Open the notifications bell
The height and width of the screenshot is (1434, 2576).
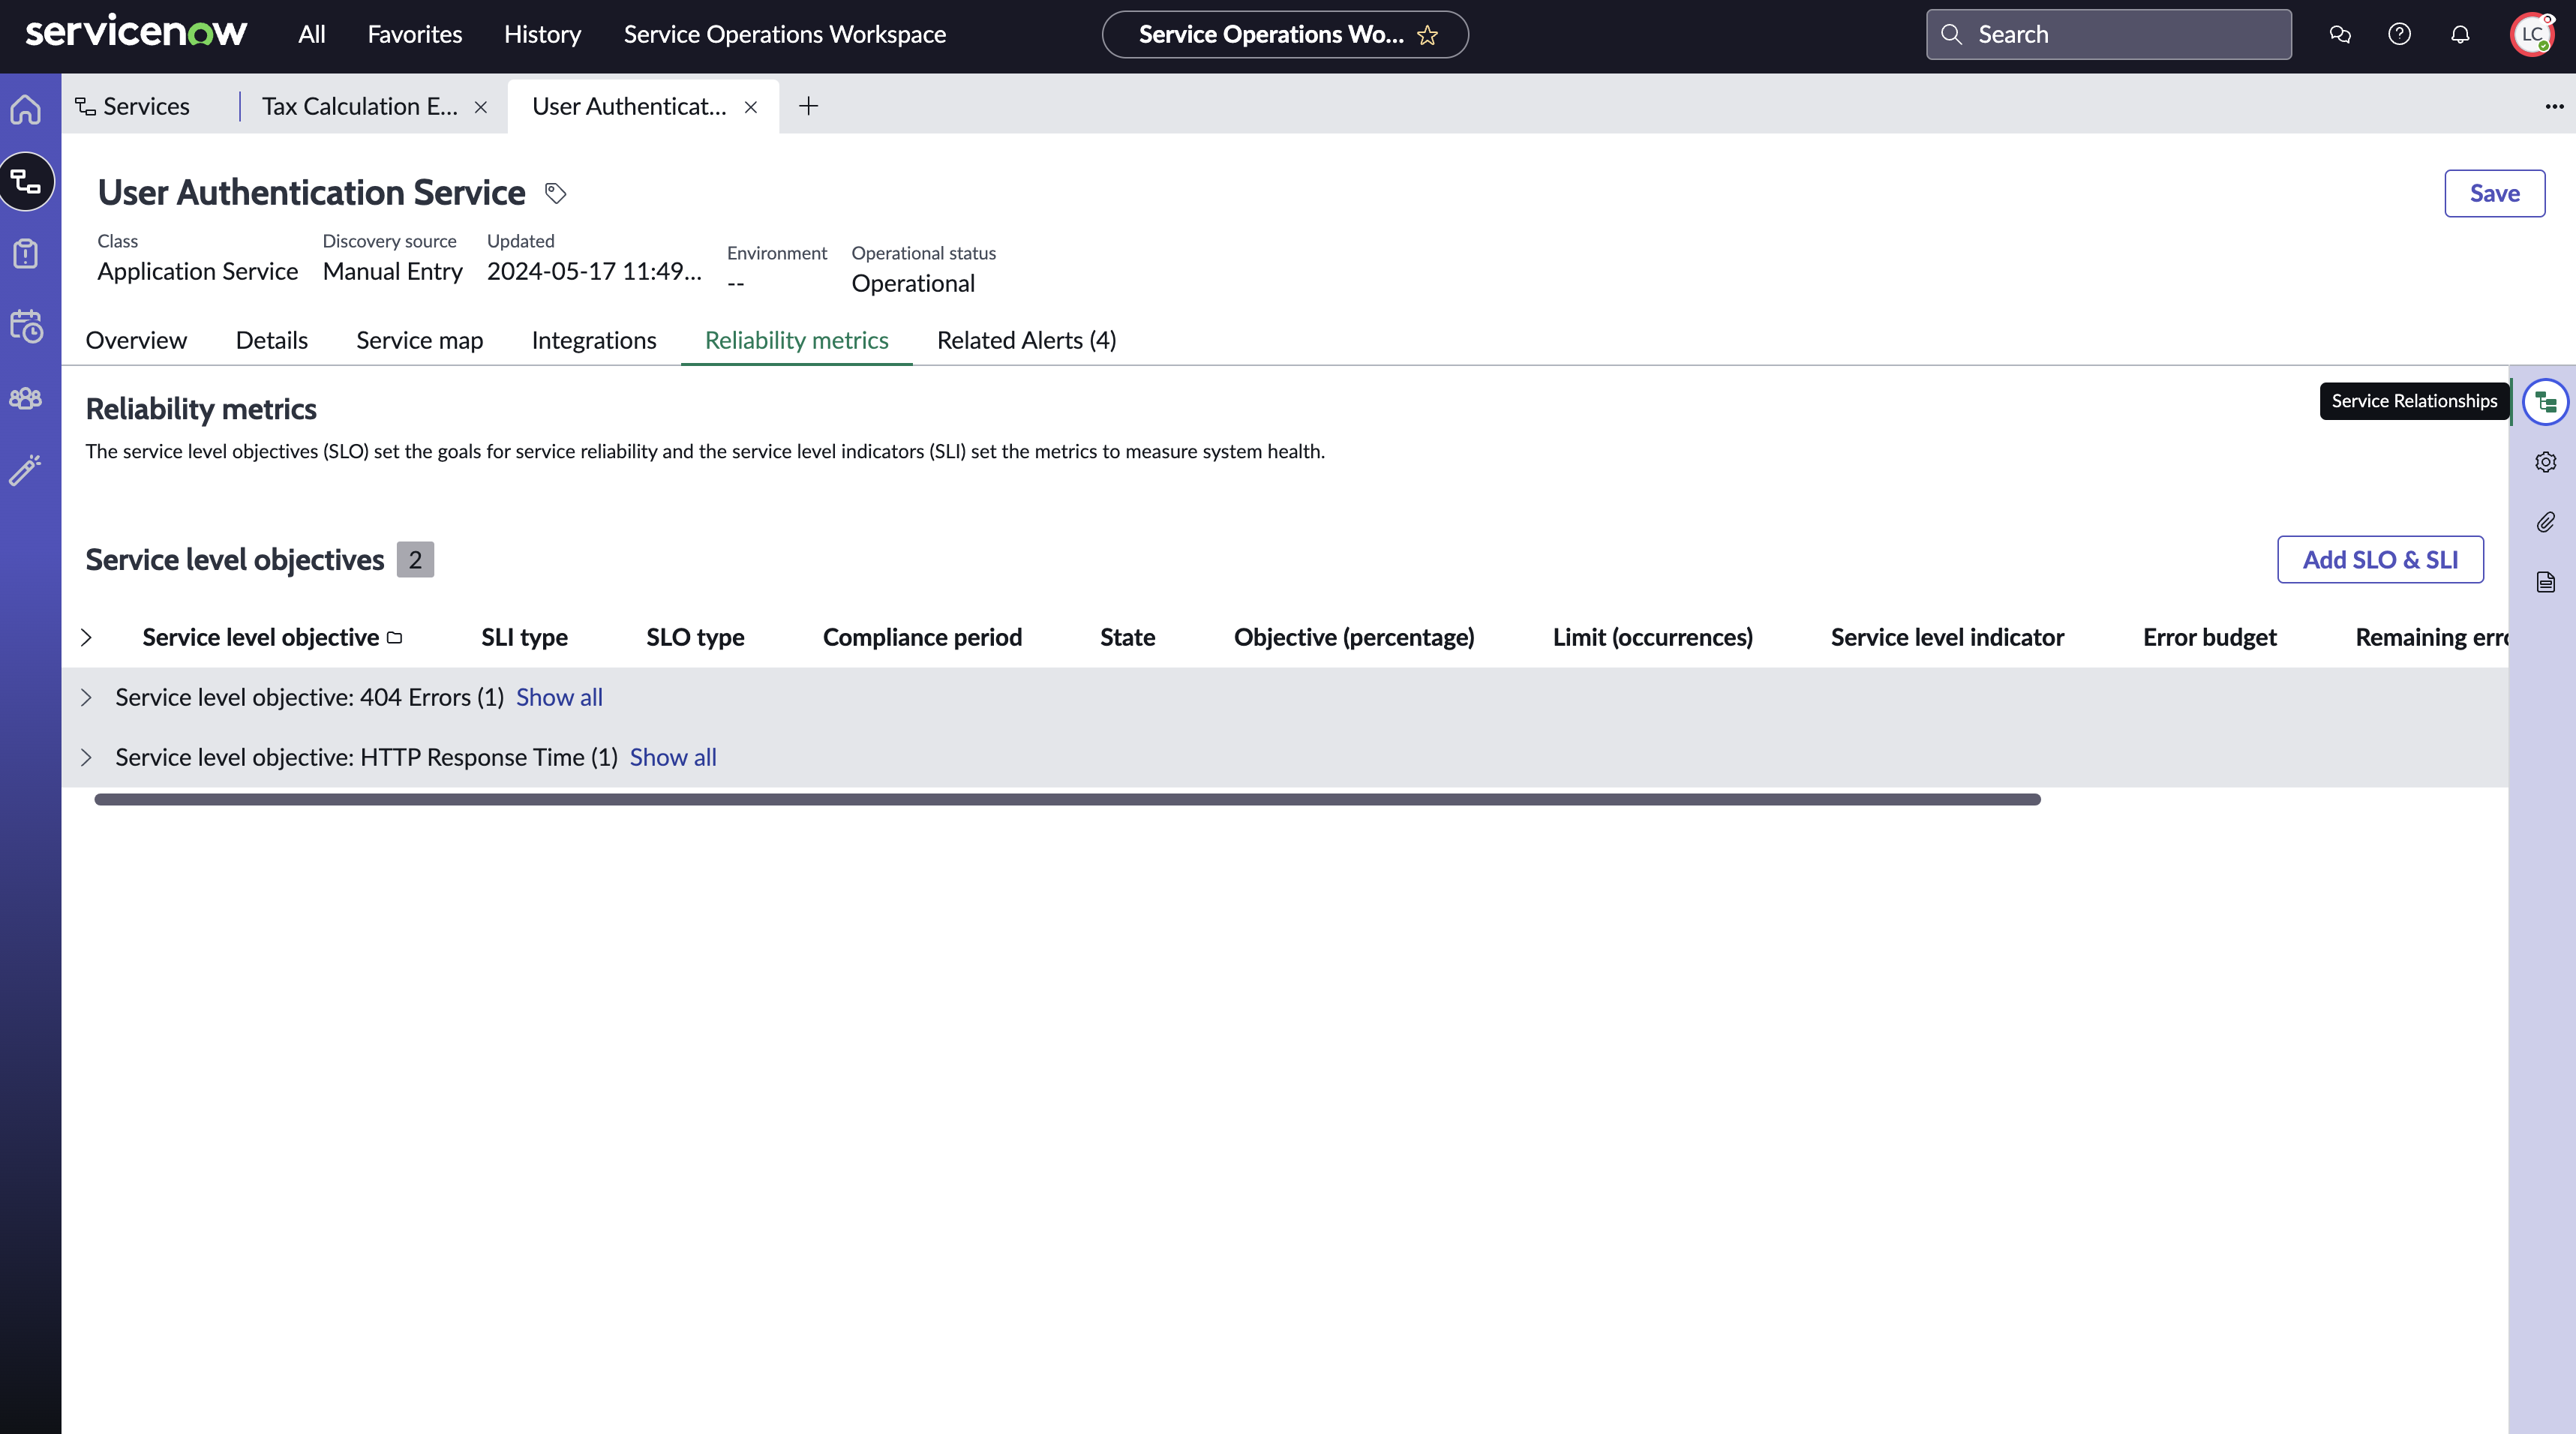click(x=2460, y=35)
